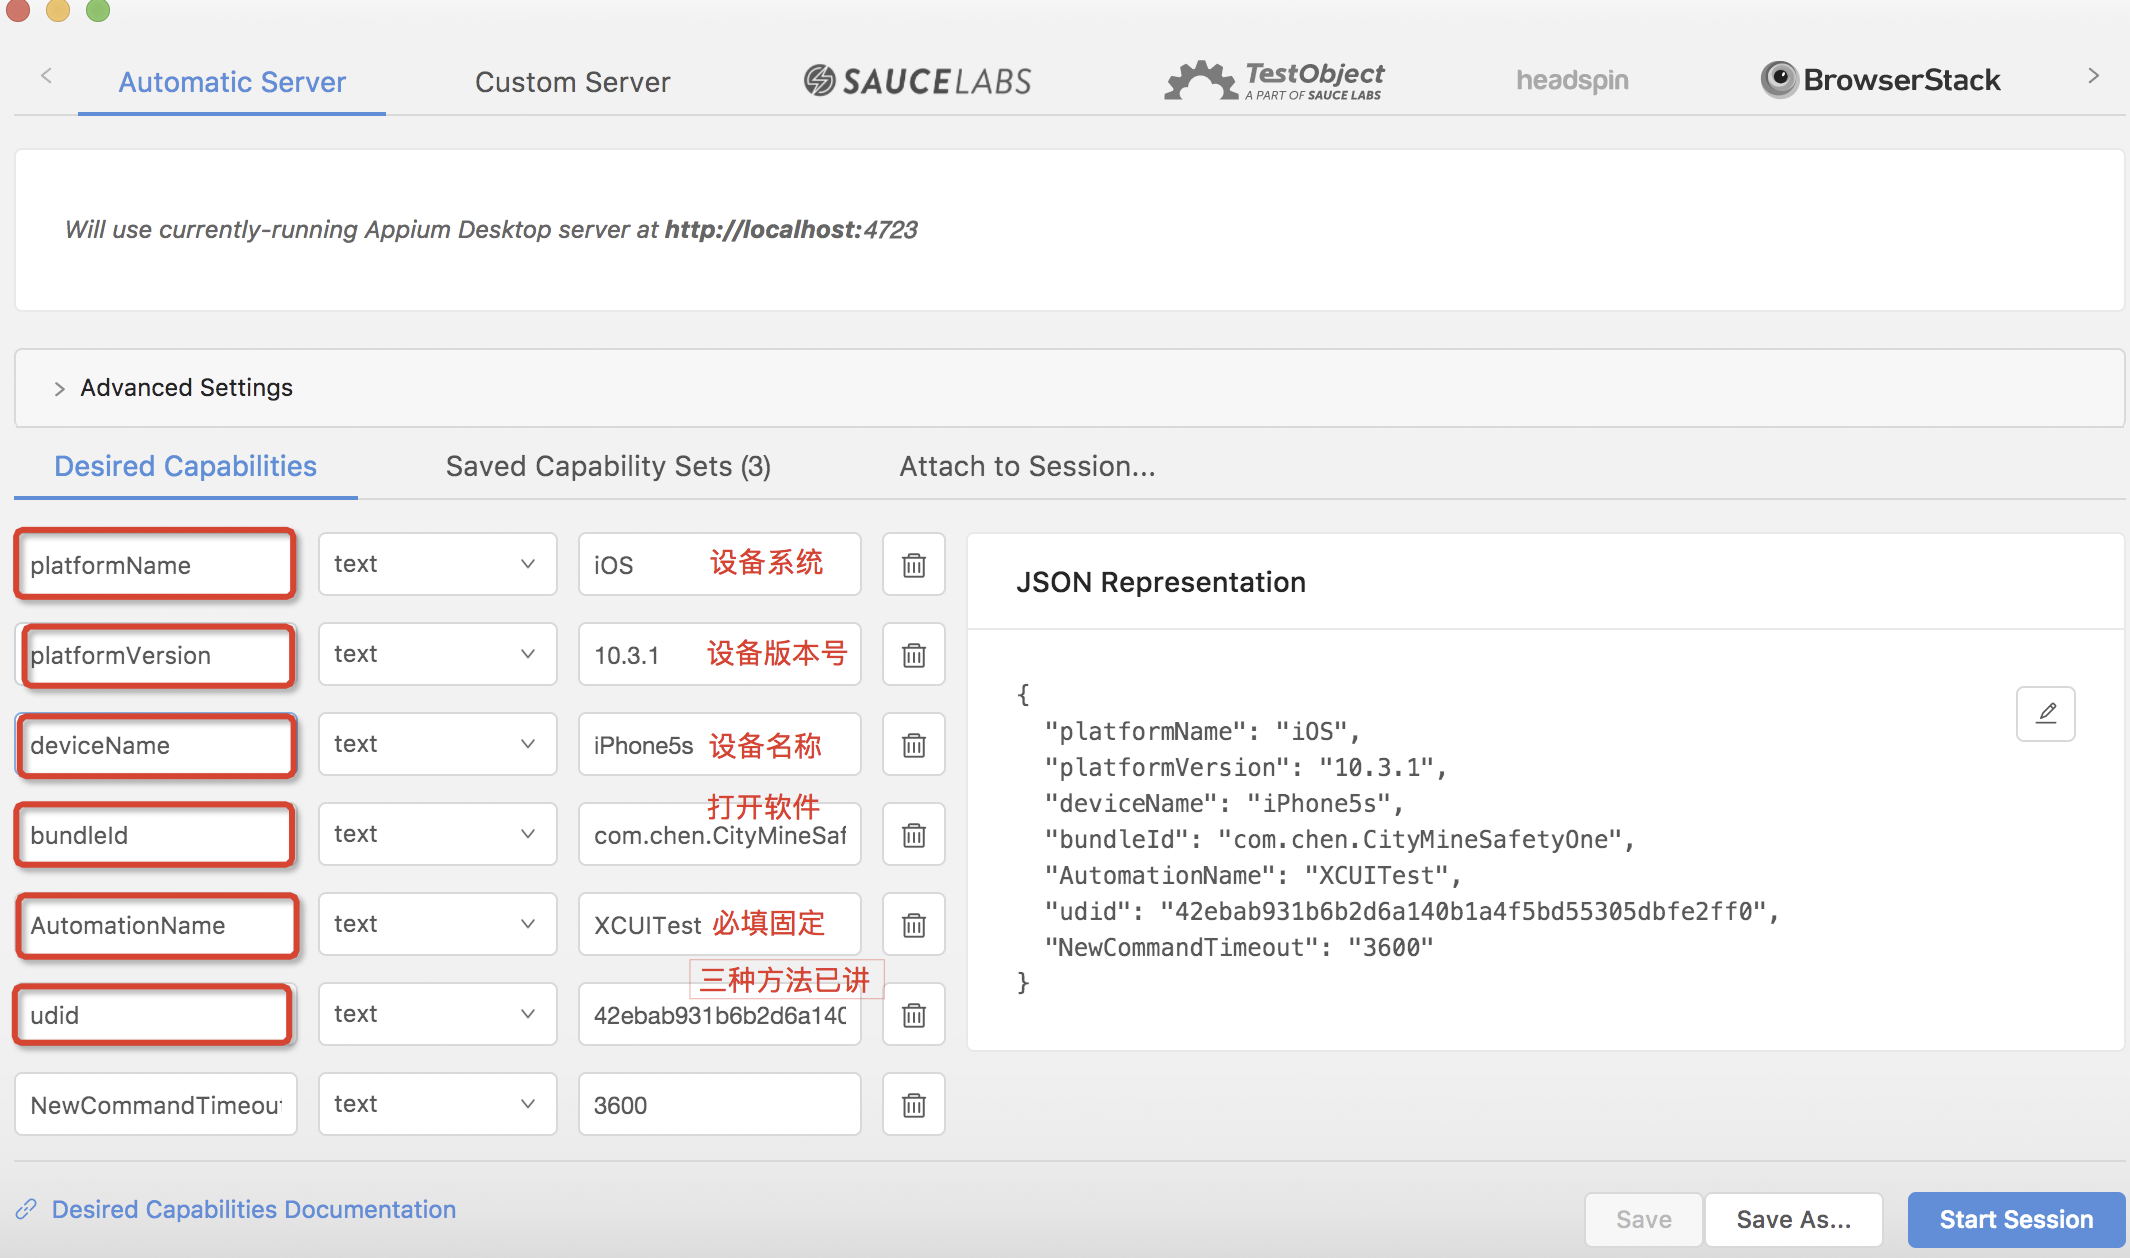
Task: Open type dropdown for AutomationName
Action: (x=437, y=924)
